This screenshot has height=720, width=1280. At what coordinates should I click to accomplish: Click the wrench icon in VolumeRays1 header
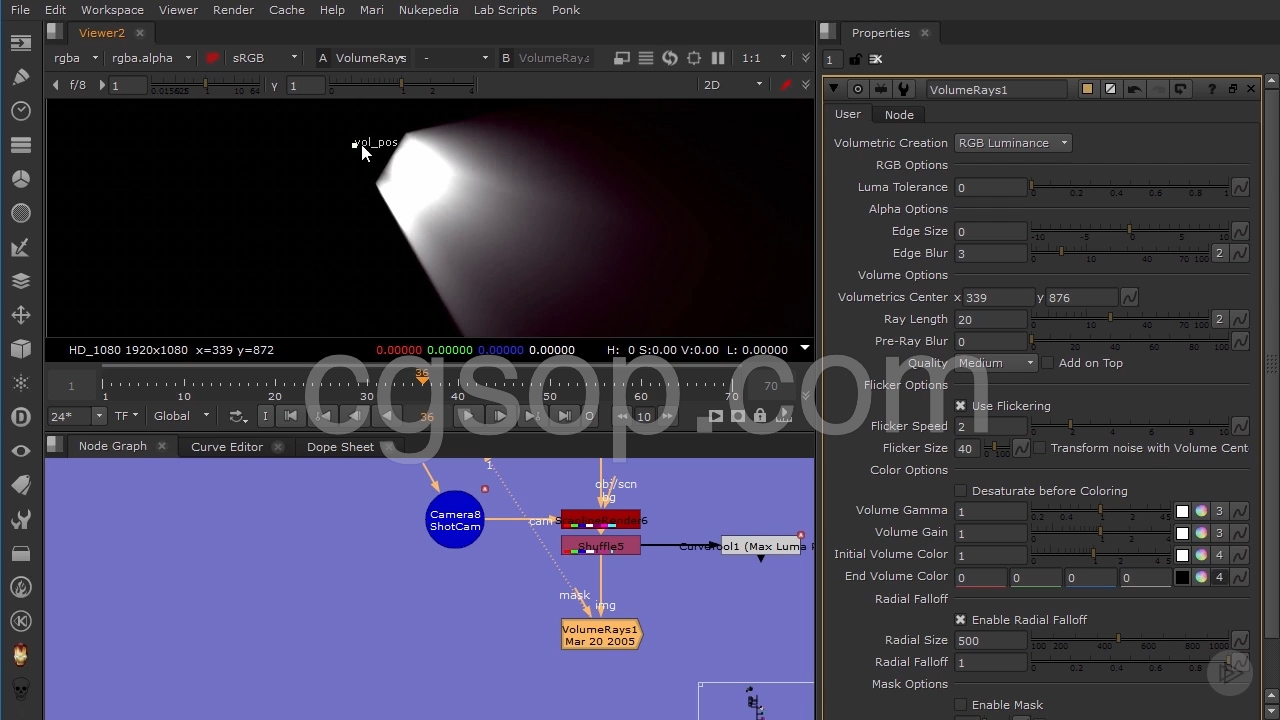tap(904, 89)
